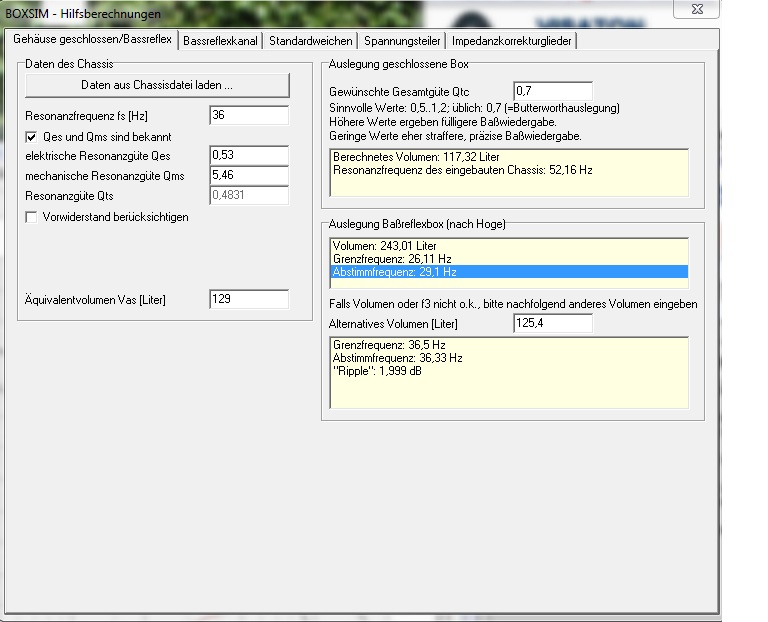Select the Grenzfrequenz: 26,11 Hz row
Viewport: 768px width, 622px height.
click(509, 259)
